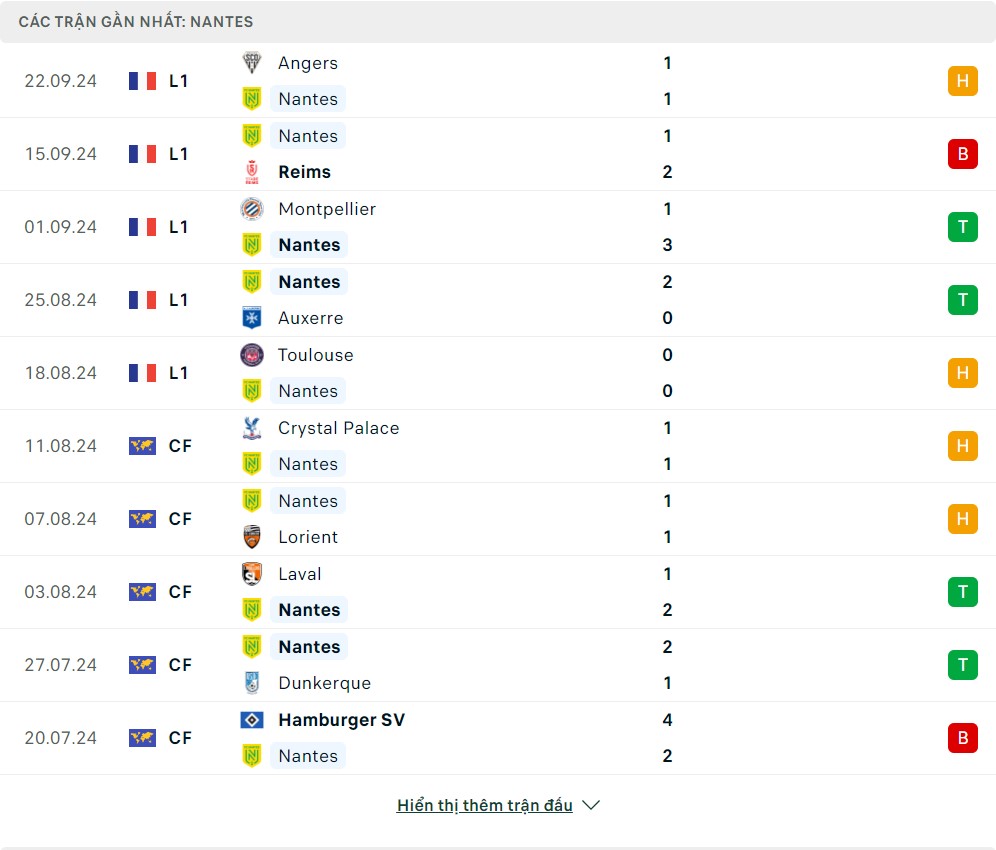The width and height of the screenshot is (996, 850).
Task: Click the Laval club crest
Action: tap(252, 574)
